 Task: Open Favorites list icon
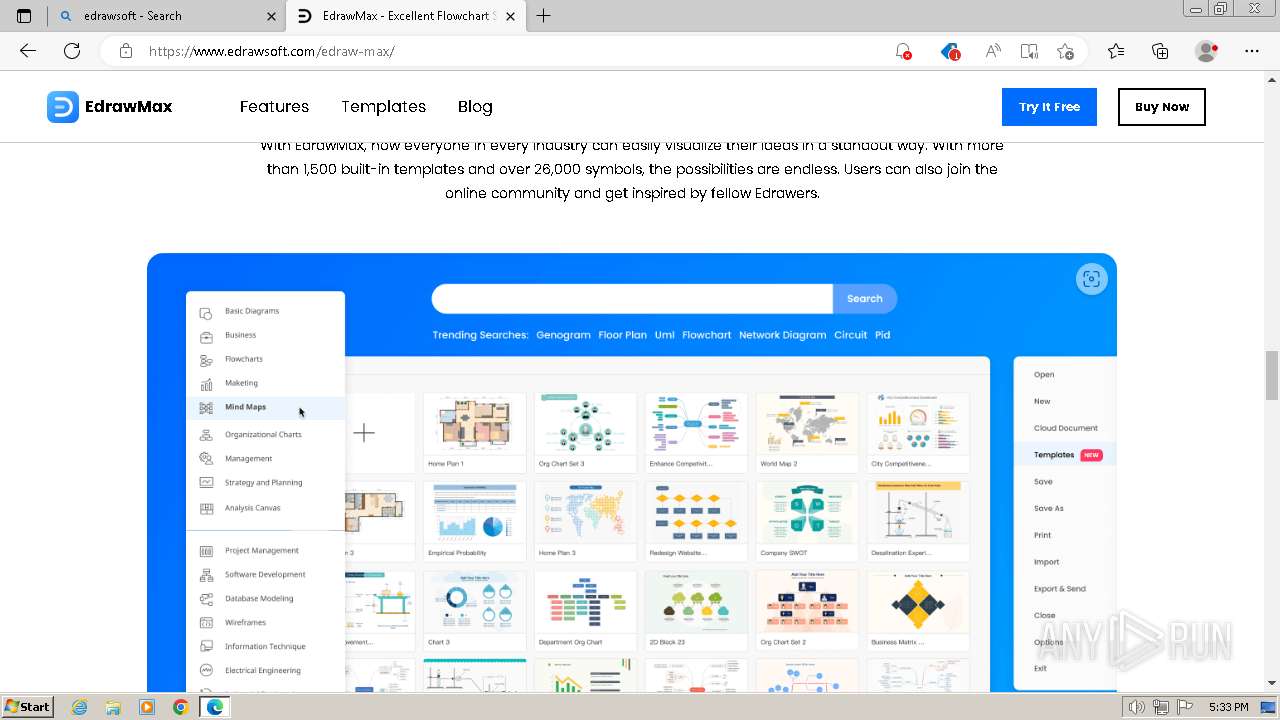point(1116,51)
